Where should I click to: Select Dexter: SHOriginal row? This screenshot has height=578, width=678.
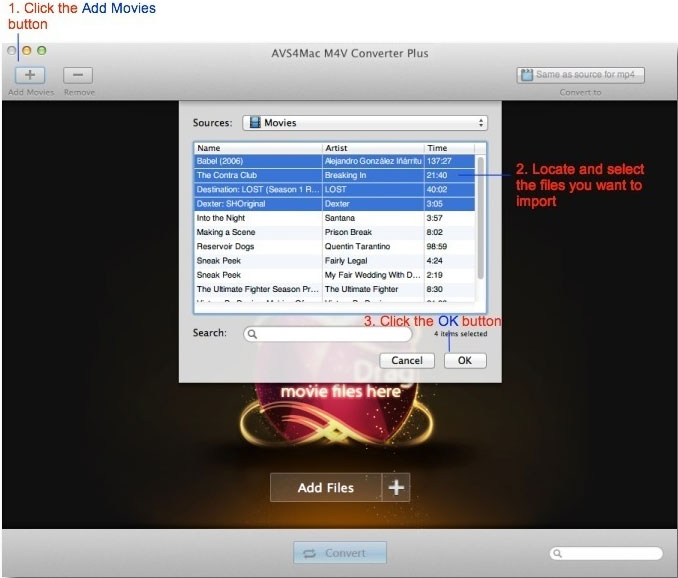coord(335,204)
